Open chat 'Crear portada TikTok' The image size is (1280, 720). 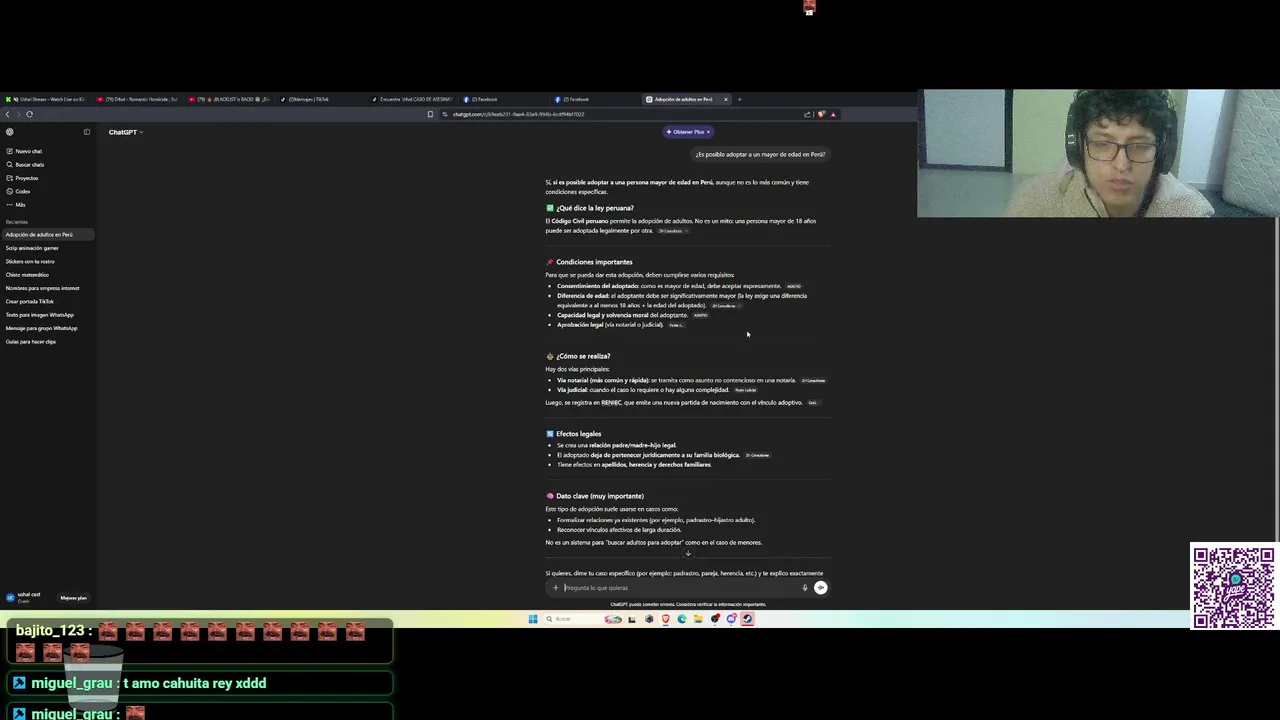(x=47, y=301)
